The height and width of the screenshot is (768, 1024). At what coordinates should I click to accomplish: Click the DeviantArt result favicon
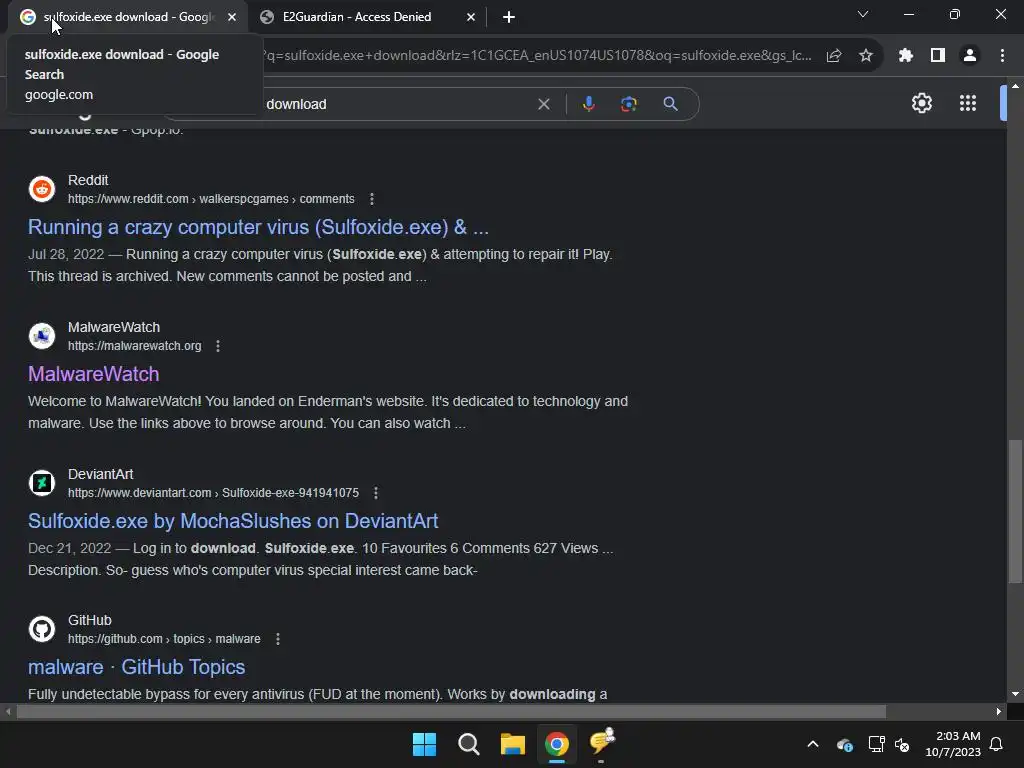click(42, 483)
